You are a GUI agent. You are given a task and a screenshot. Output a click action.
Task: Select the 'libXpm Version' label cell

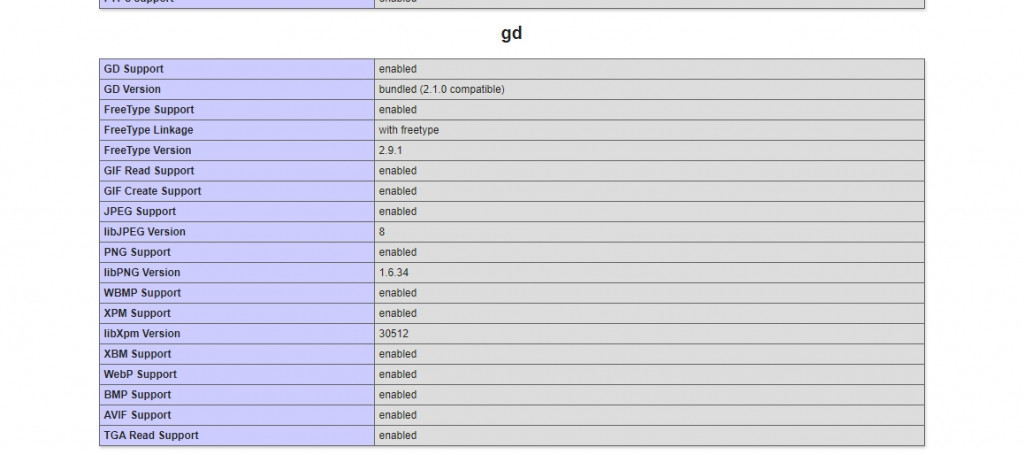(237, 334)
